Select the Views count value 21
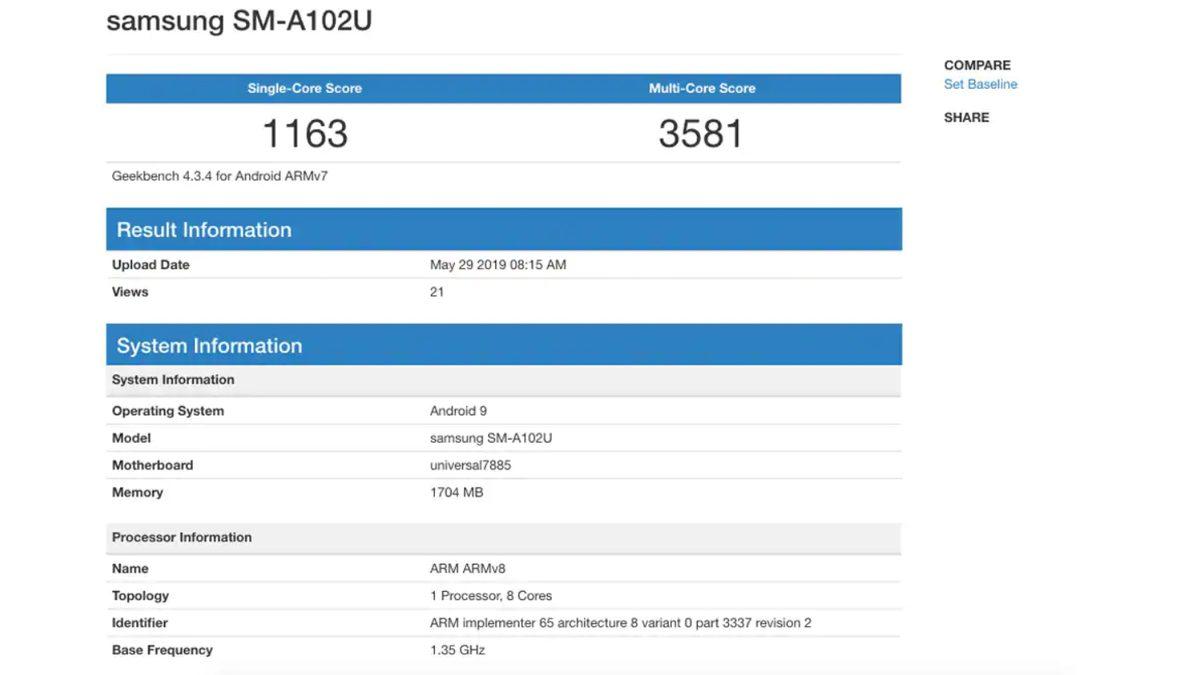Screen dimensions: 1200x675 pos(437,291)
